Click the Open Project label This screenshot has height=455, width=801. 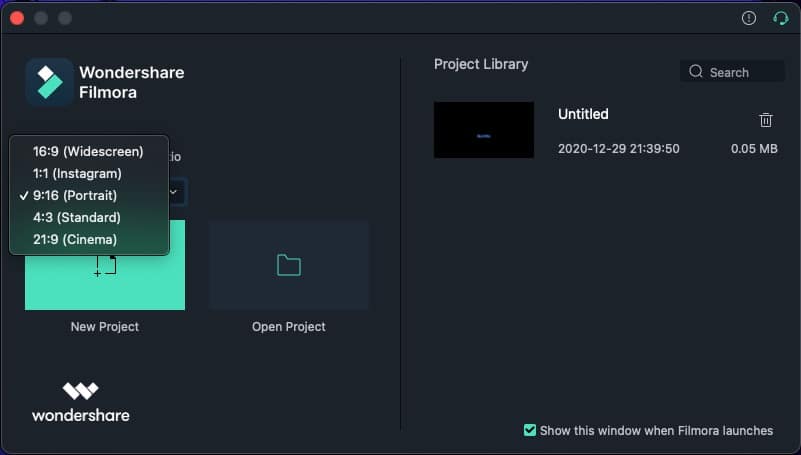289,327
